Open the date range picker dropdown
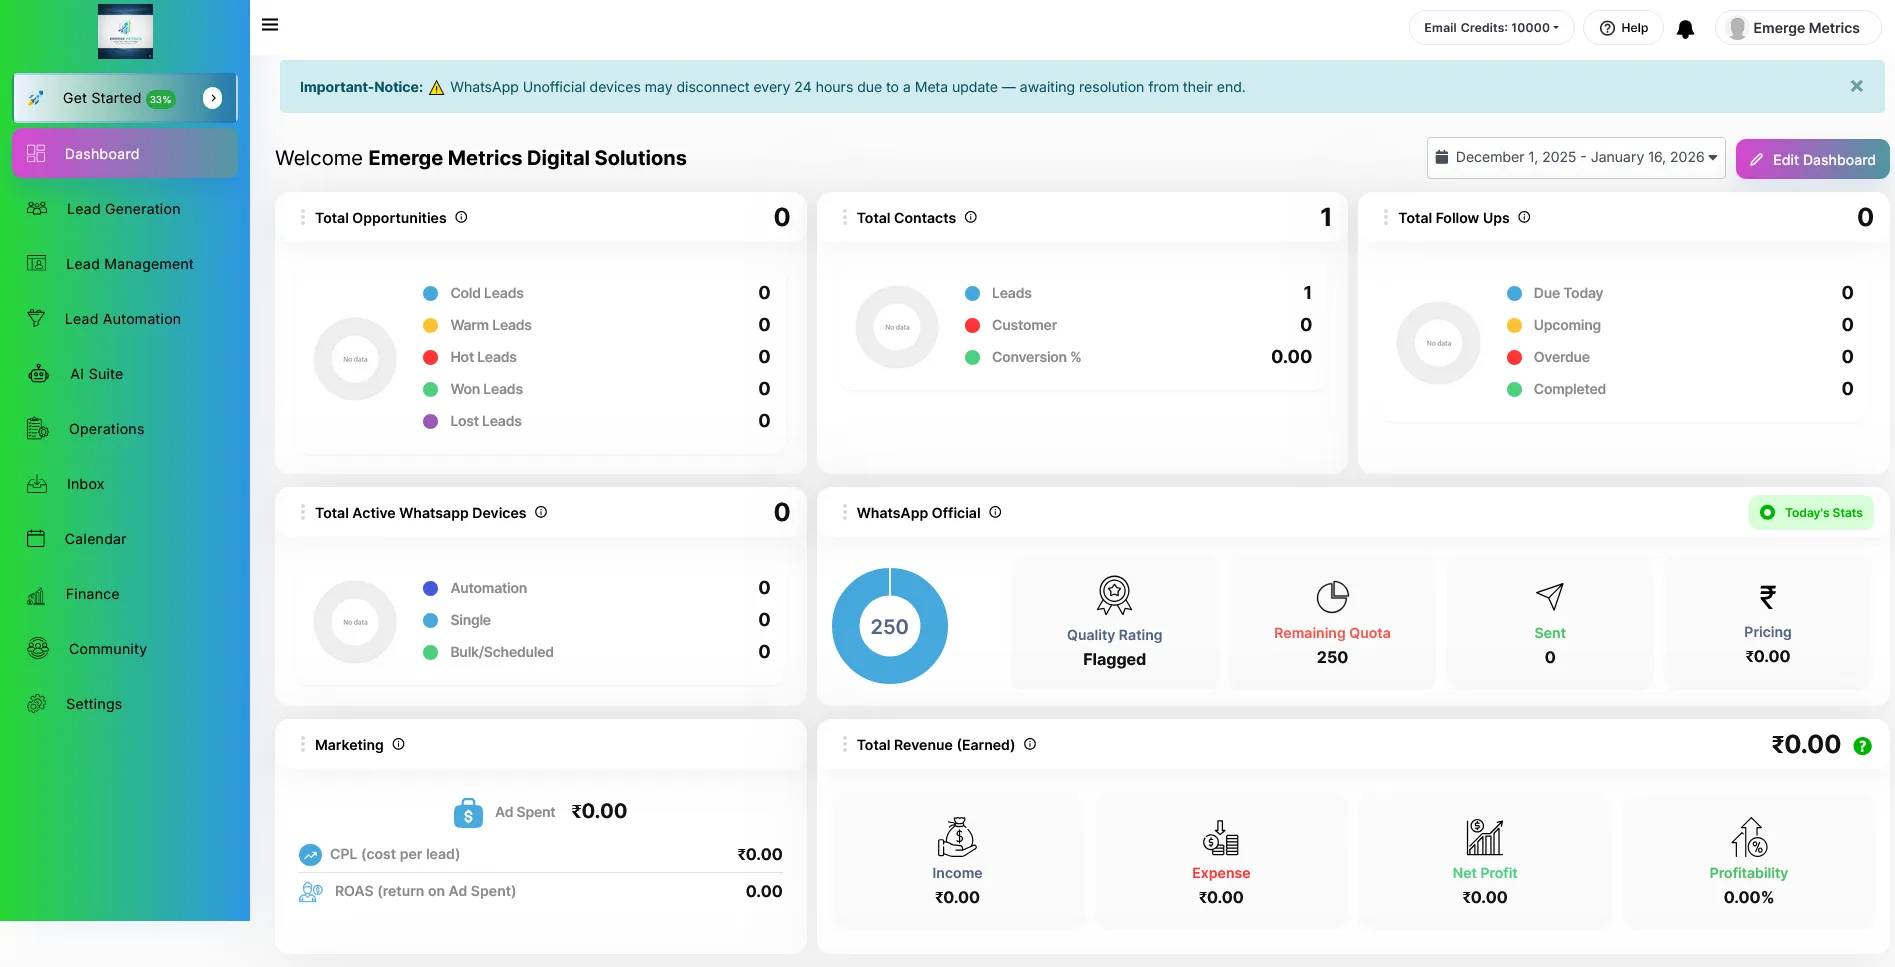Viewport: 1895px width, 967px height. [1575, 158]
